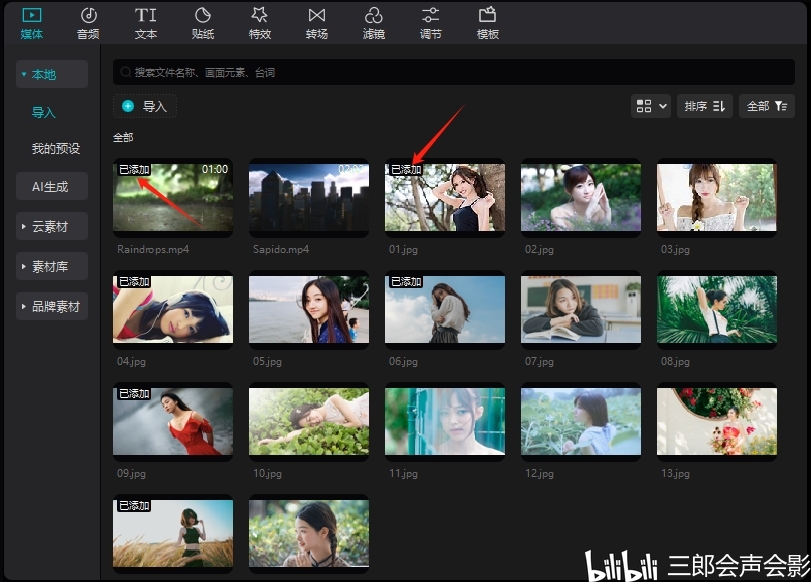
Task: Pick the 11.jpg image thumbnail
Action: click(445, 422)
